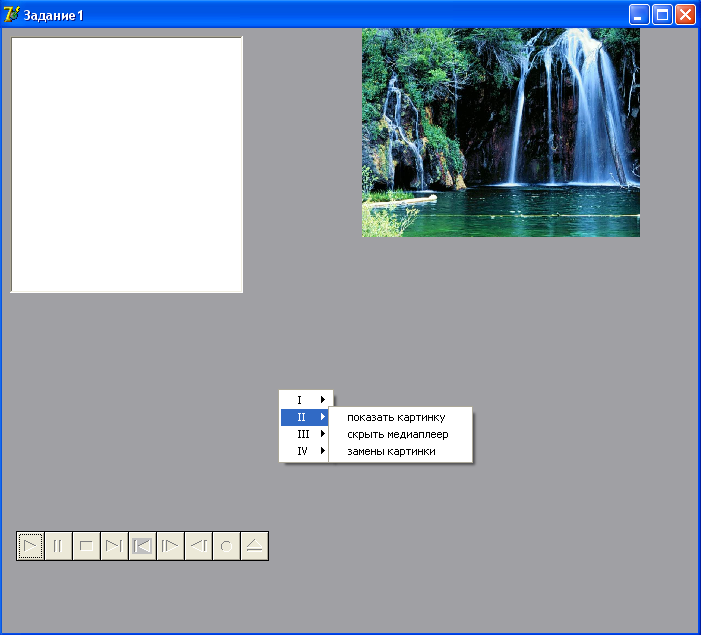This screenshot has width=701, height=635.
Task: Maximize the Задание 1 window
Action: (662, 15)
